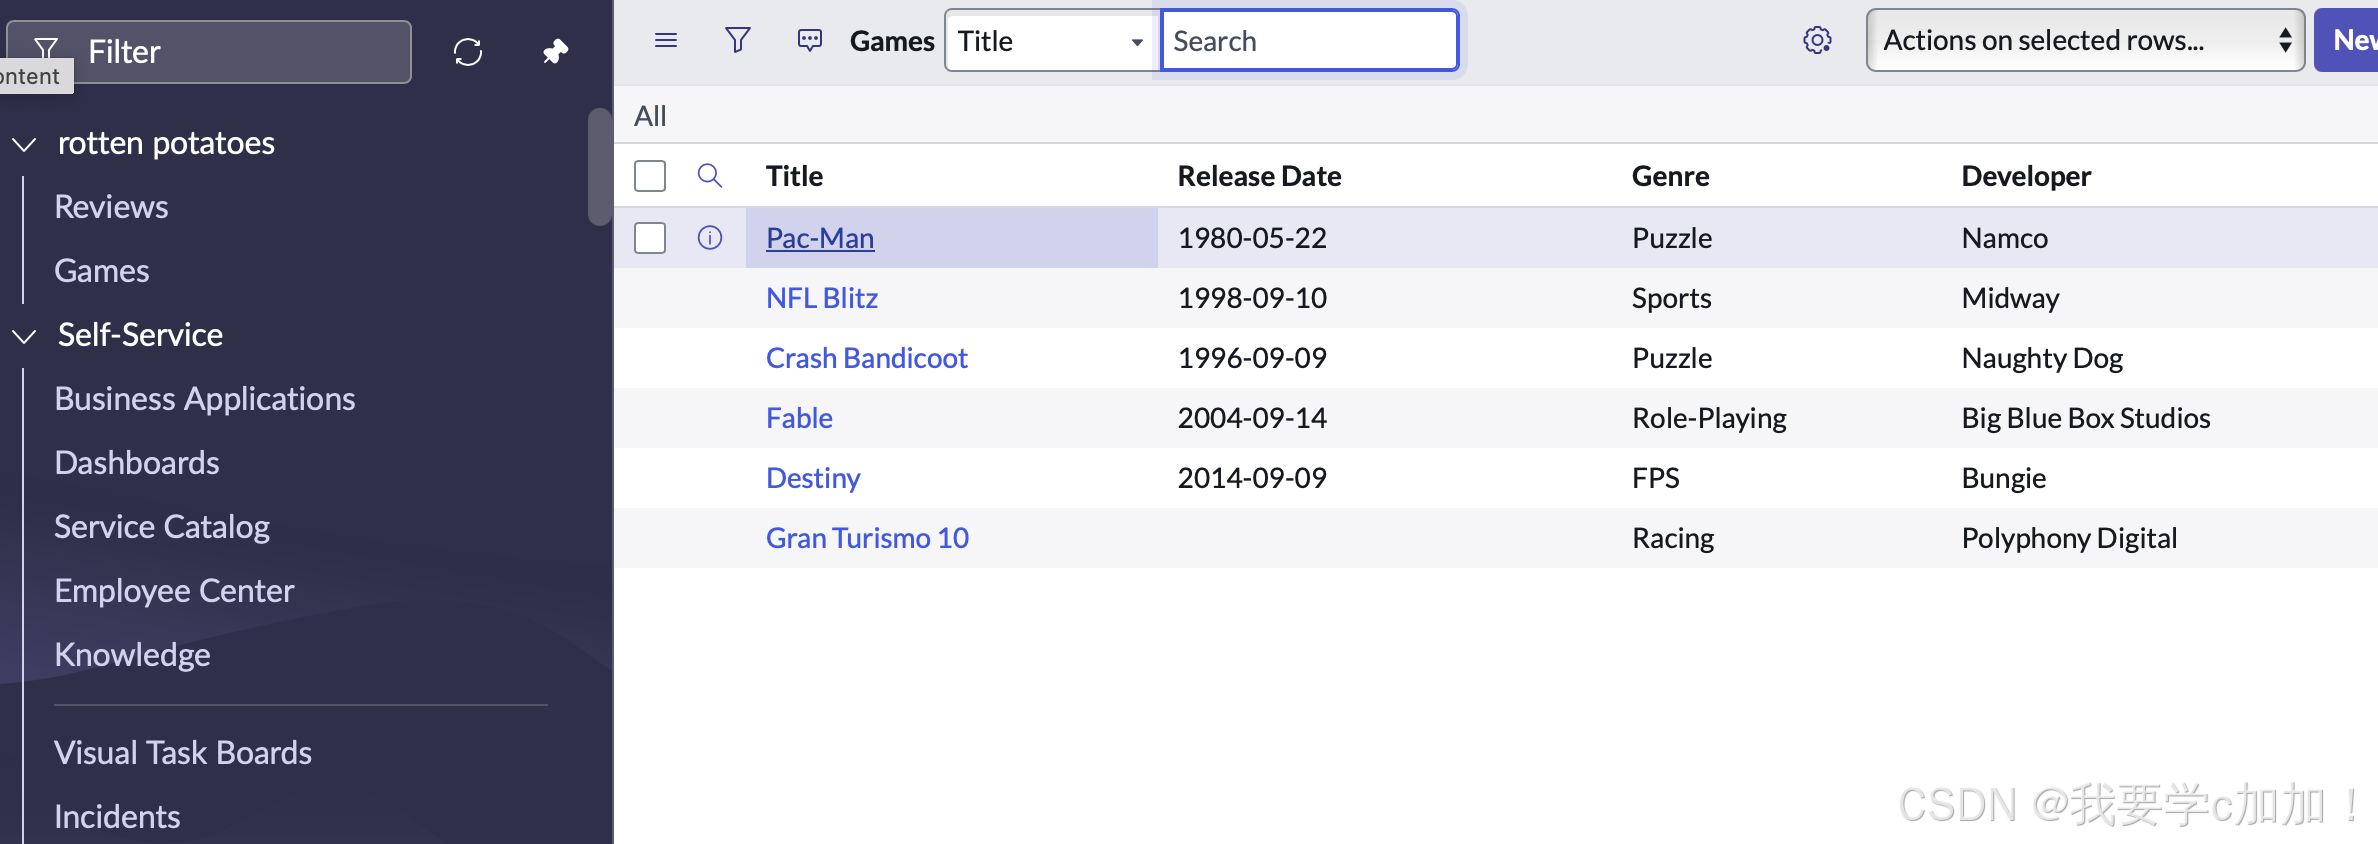Click the All breadcrumb filter
Screen dimensions: 2378x844
coord(650,116)
